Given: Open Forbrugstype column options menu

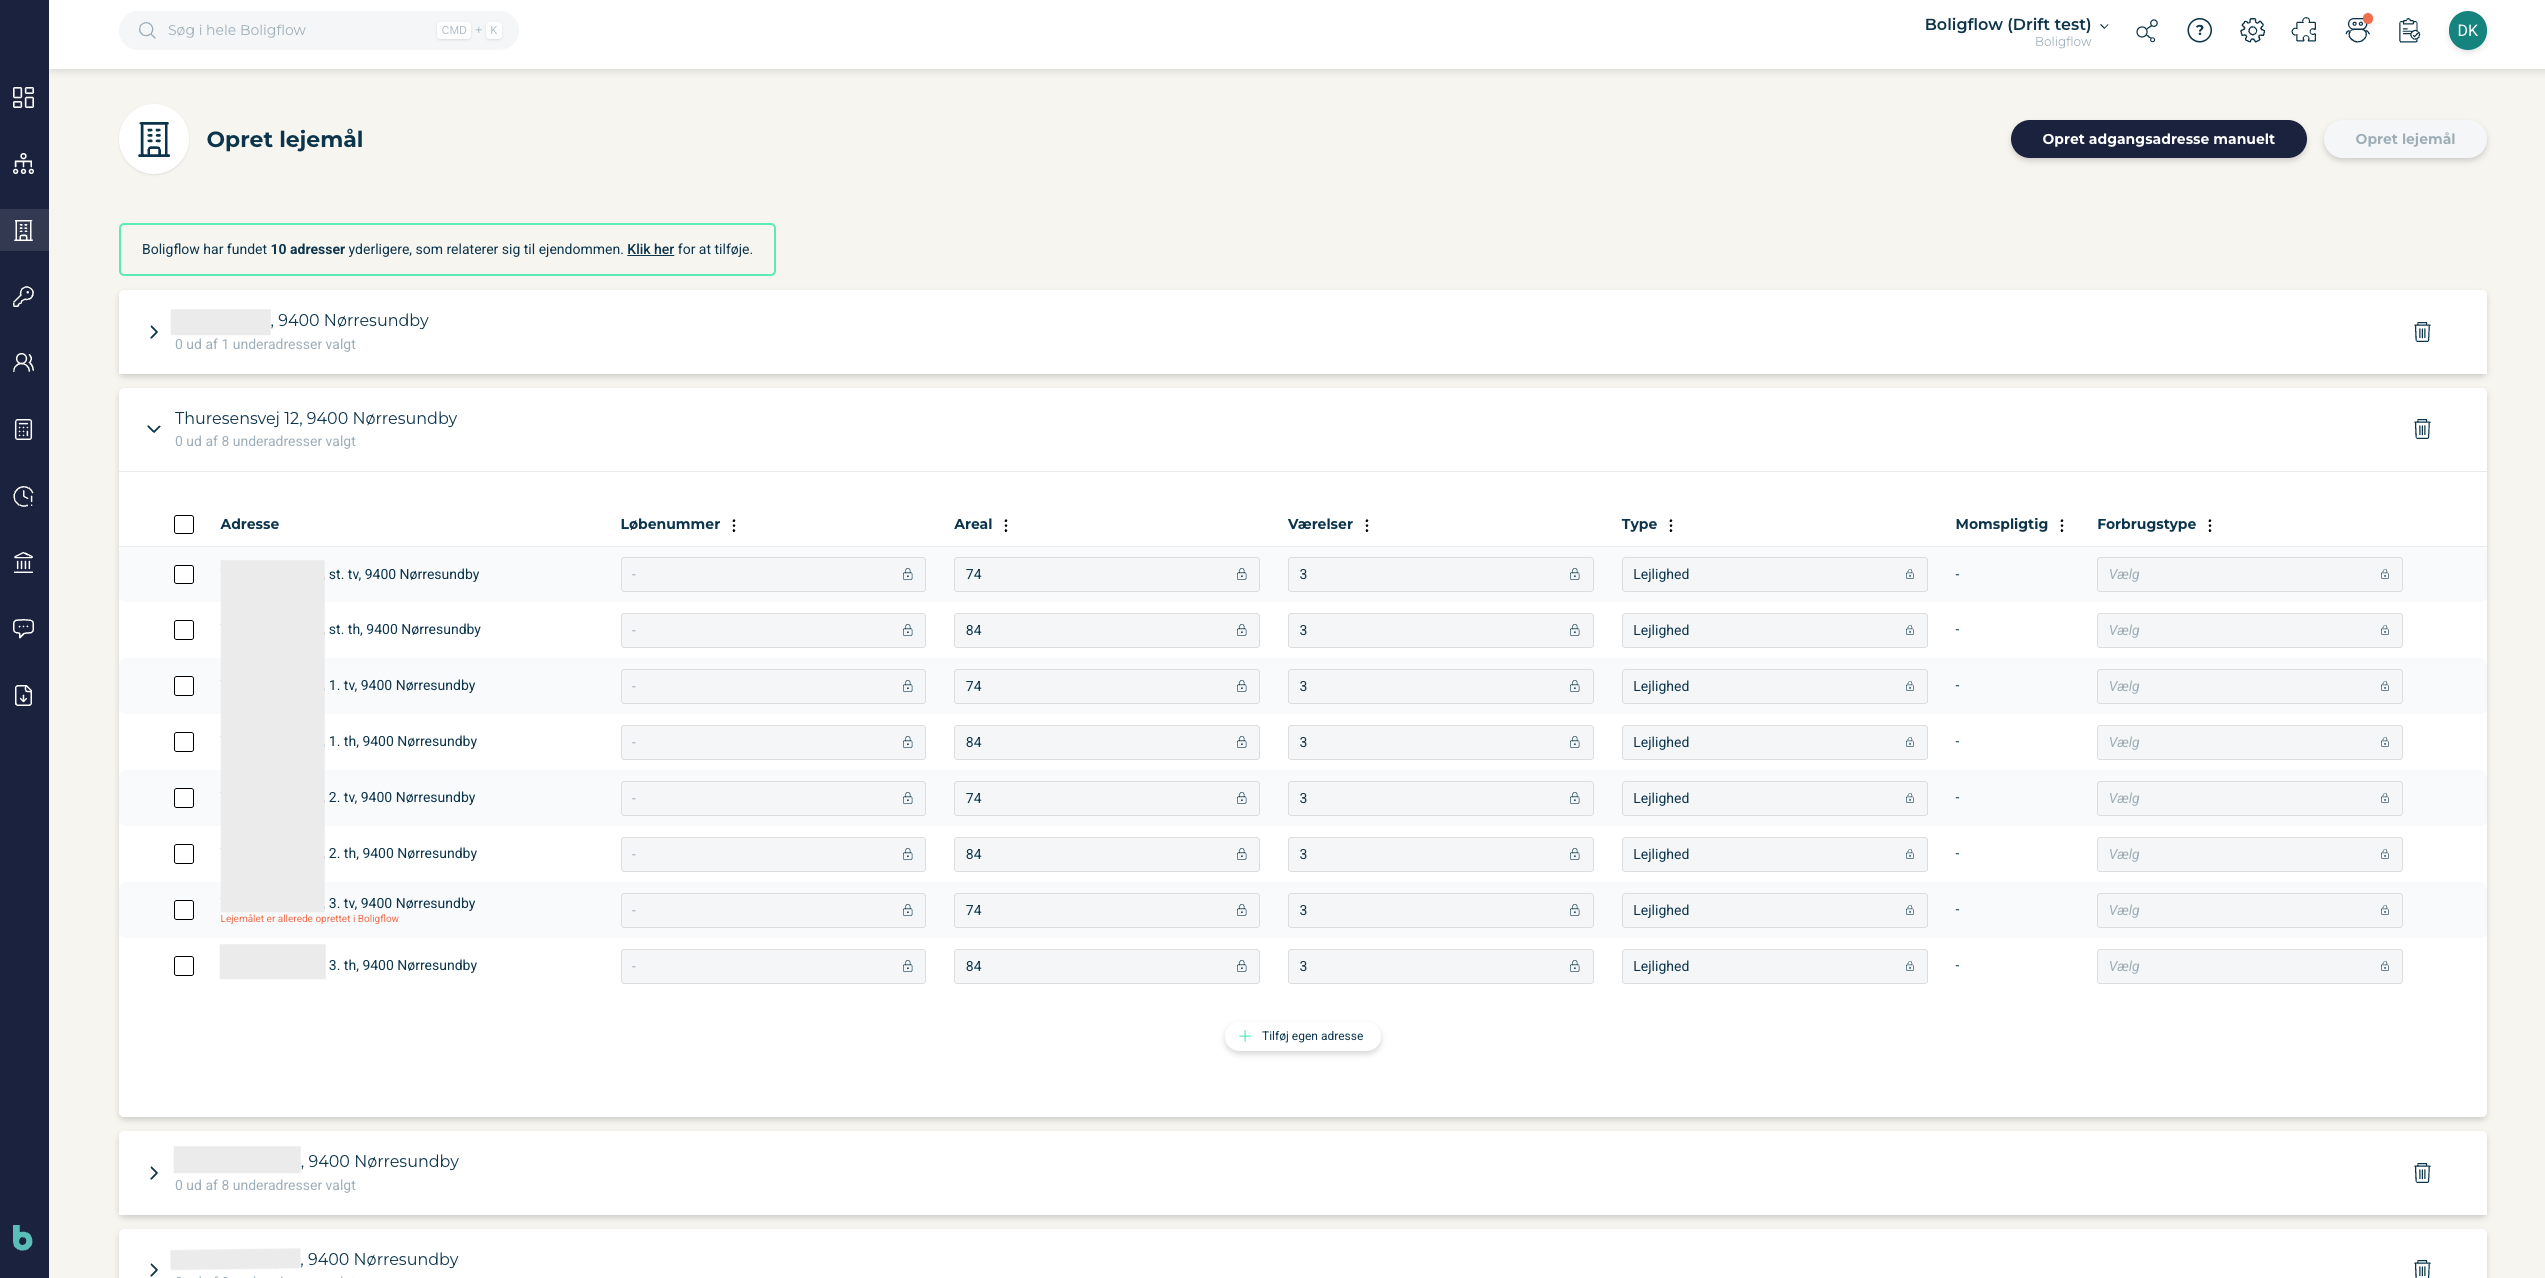Looking at the screenshot, I should tap(2210, 525).
